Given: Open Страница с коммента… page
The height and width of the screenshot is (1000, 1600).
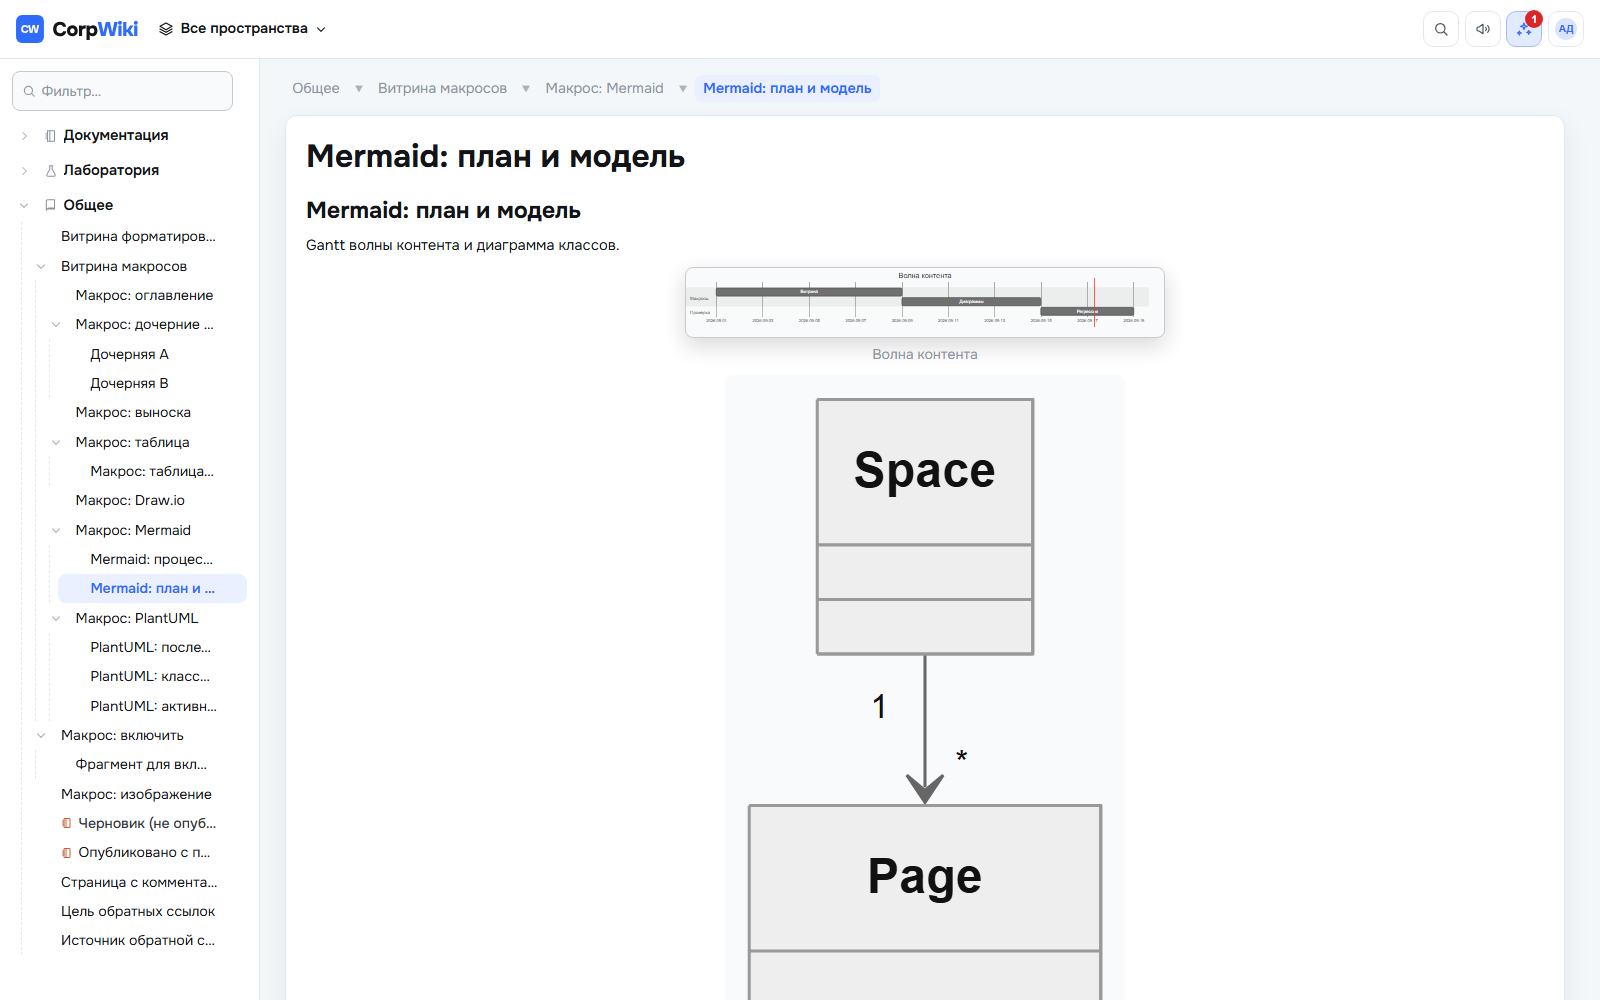Looking at the screenshot, I should [139, 882].
